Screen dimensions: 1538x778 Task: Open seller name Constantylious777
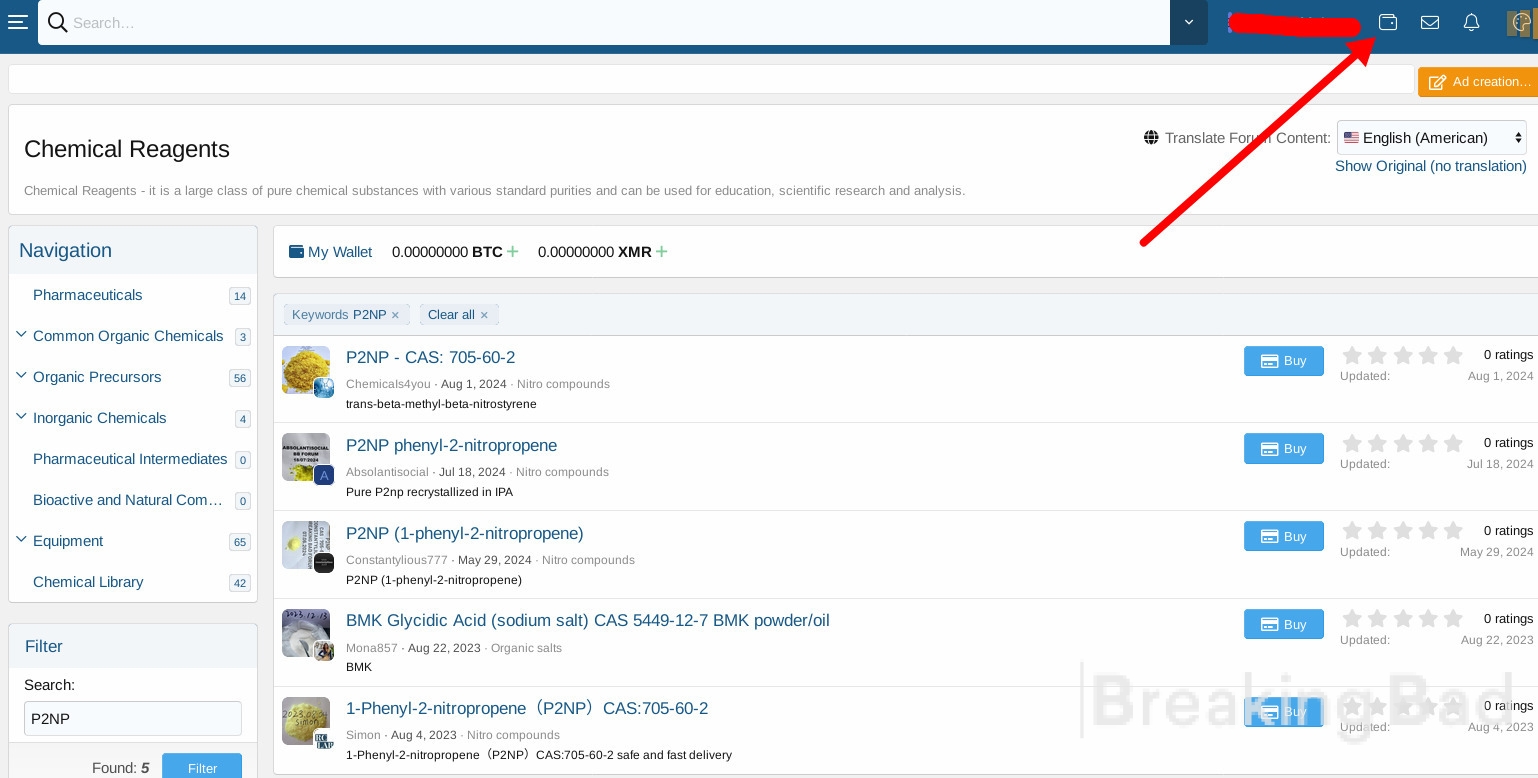(397, 560)
